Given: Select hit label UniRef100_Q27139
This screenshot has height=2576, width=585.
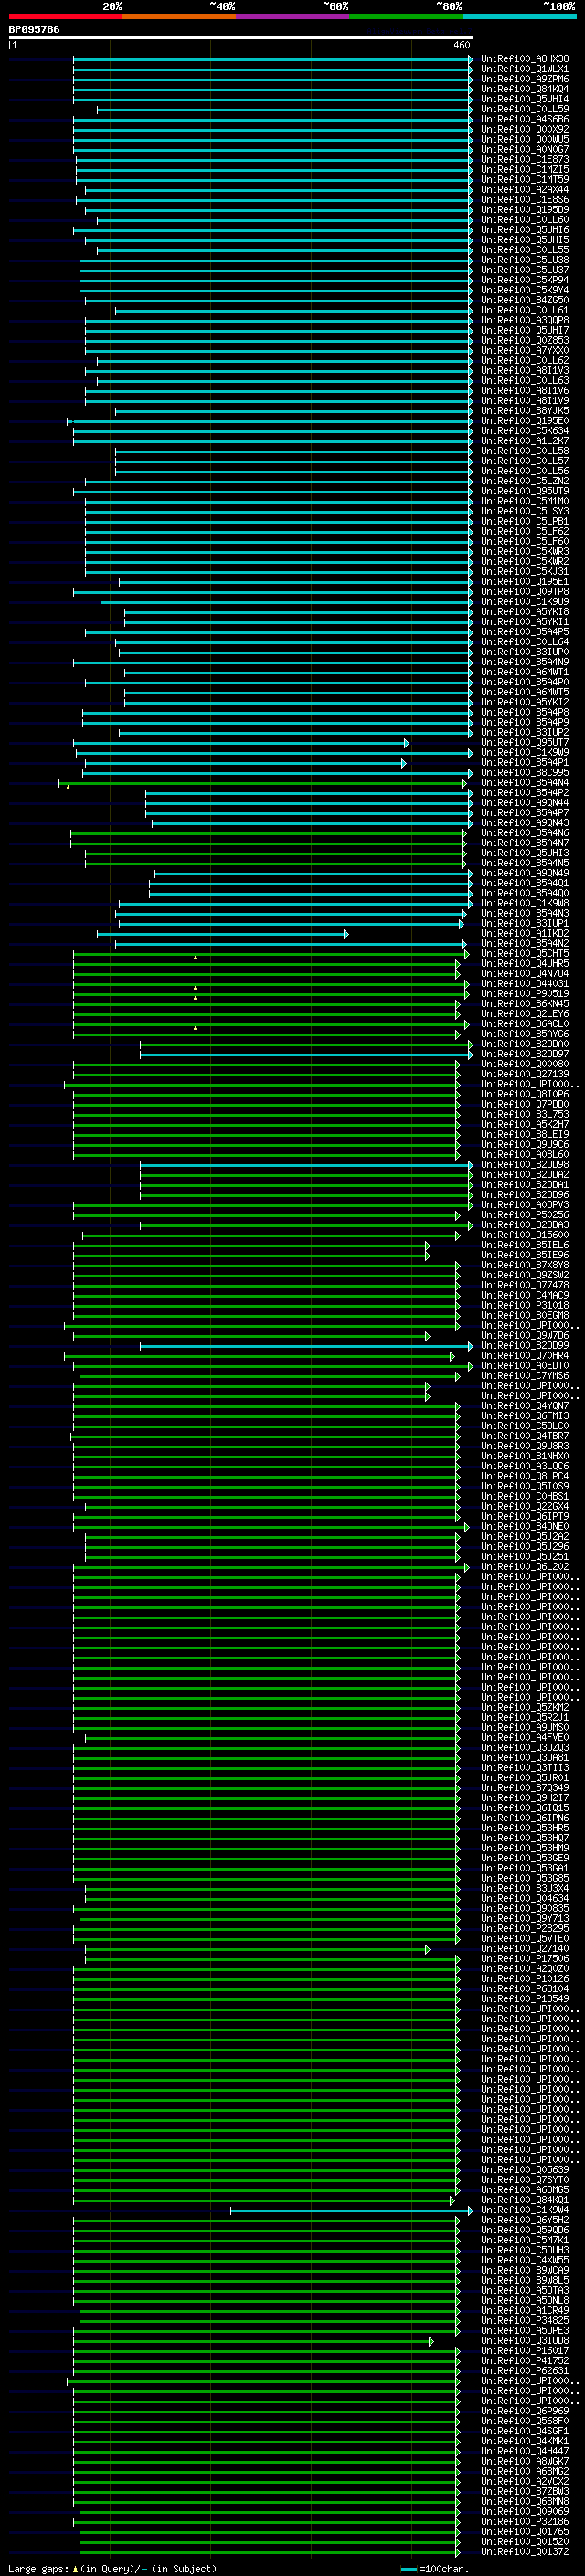Looking at the screenshot, I should [525, 1074].
